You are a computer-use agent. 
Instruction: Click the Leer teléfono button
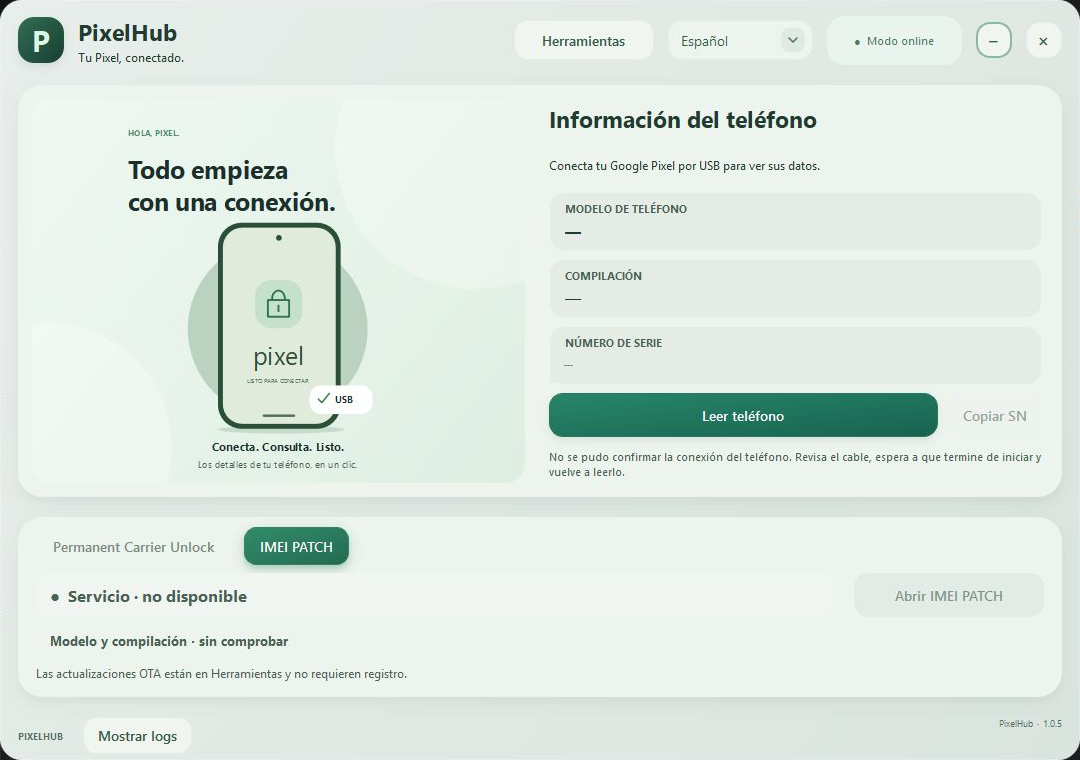tap(743, 415)
